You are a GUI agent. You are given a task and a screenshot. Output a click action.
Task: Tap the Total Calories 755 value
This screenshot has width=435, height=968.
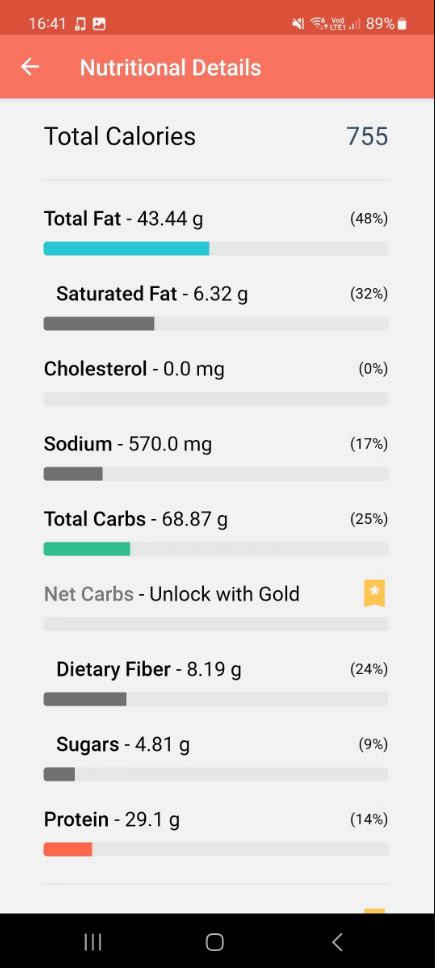[367, 136]
